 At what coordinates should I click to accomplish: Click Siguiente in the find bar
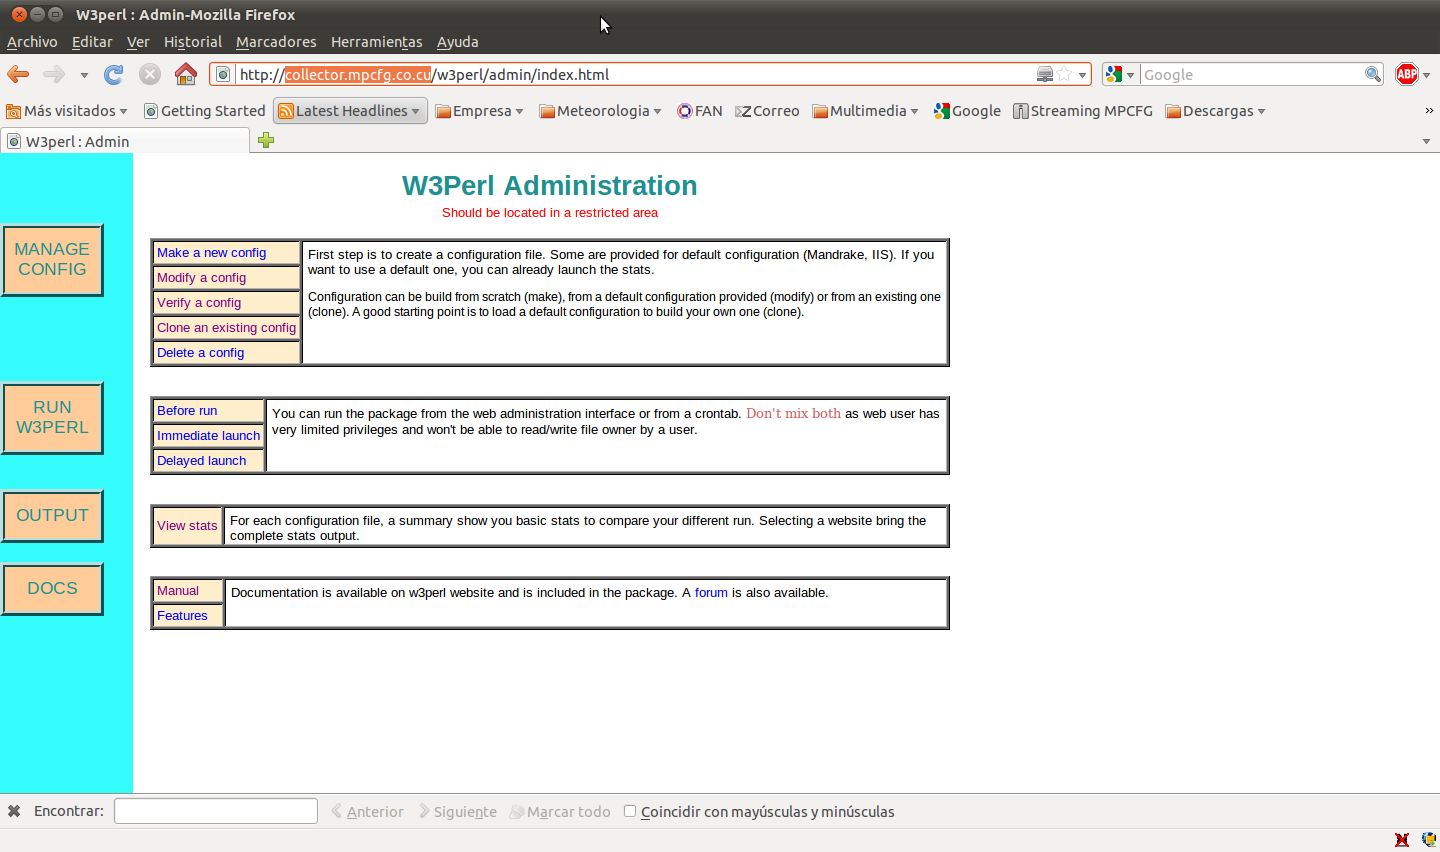pyautogui.click(x=457, y=812)
